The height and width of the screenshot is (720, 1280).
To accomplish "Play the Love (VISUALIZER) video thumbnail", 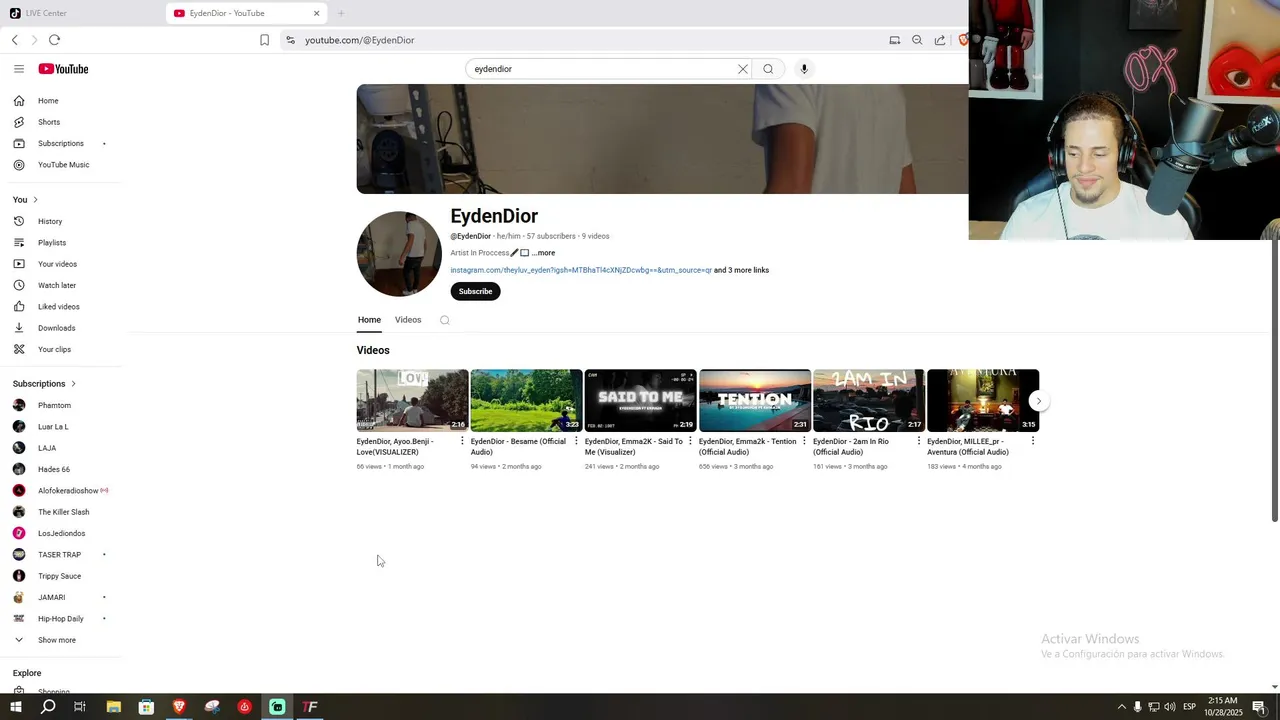I will (412, 401).
